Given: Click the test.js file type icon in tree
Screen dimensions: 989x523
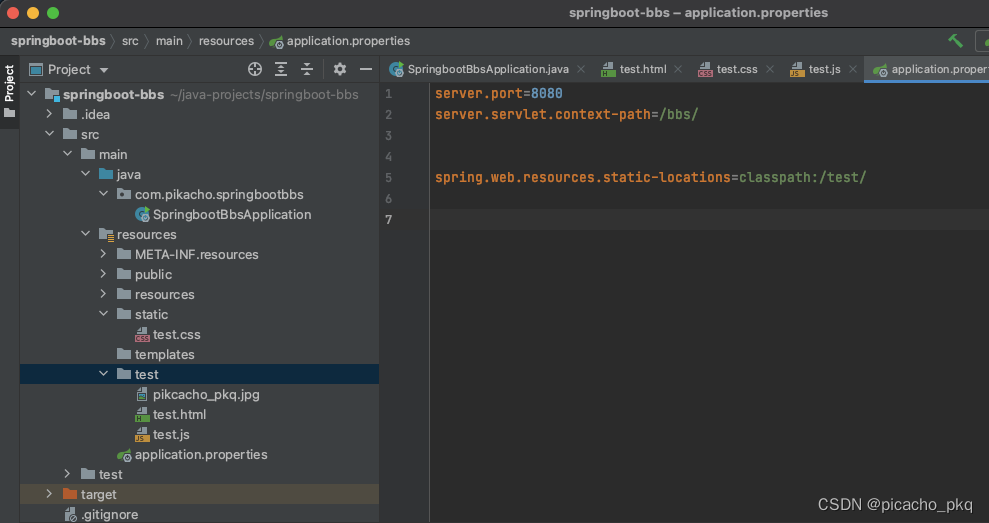Looking at the screenshot, I should (143, 435).
